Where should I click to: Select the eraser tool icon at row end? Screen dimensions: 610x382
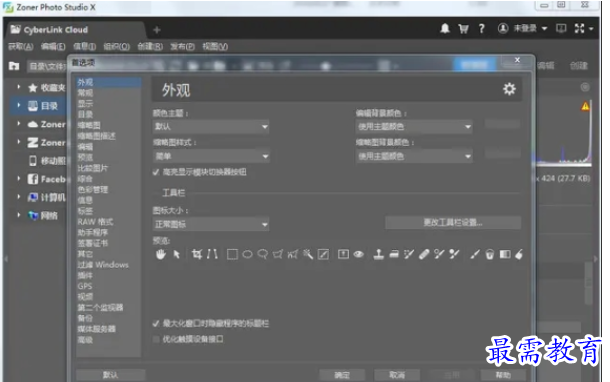click(x=519, y=254)
